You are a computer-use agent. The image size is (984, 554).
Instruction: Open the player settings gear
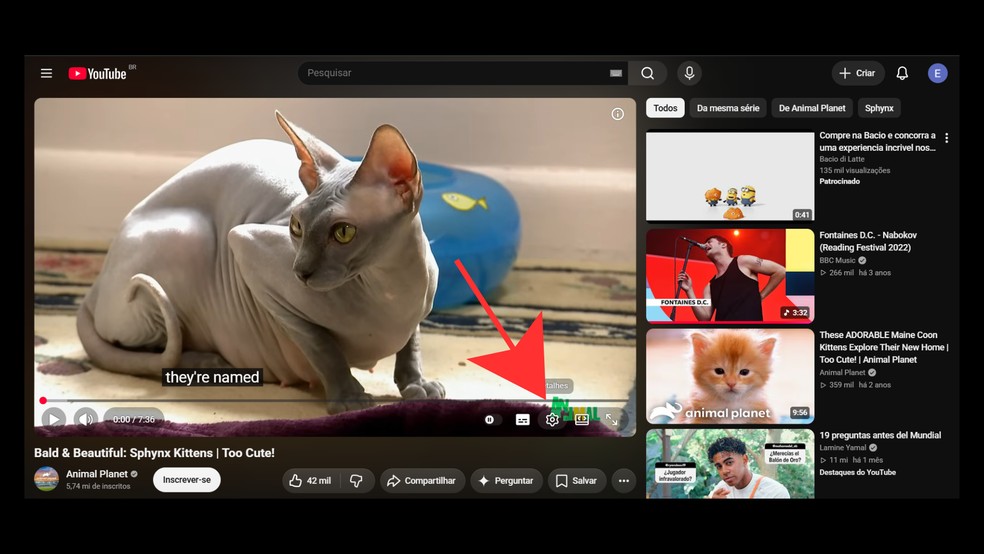[x=552, y=420]
